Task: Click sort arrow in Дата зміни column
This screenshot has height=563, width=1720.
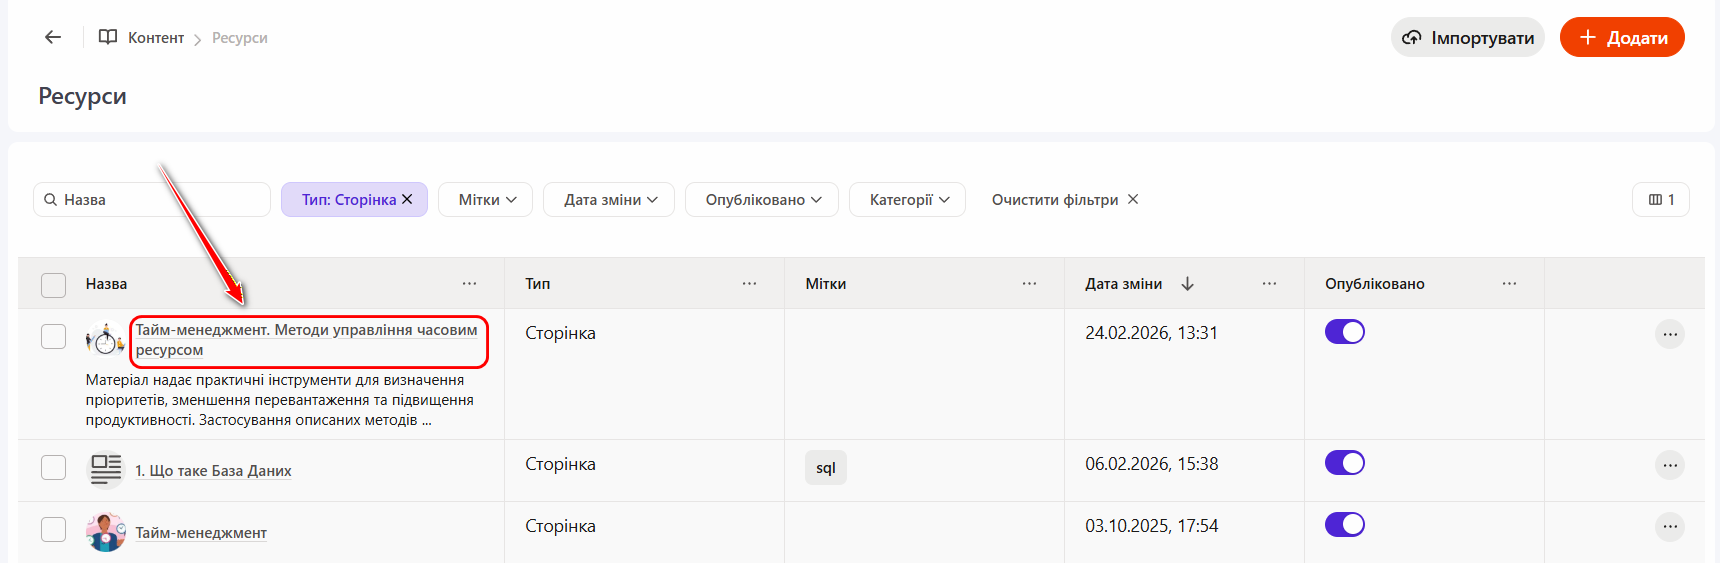Action: pyautogui.click(x=1187, y=284)
